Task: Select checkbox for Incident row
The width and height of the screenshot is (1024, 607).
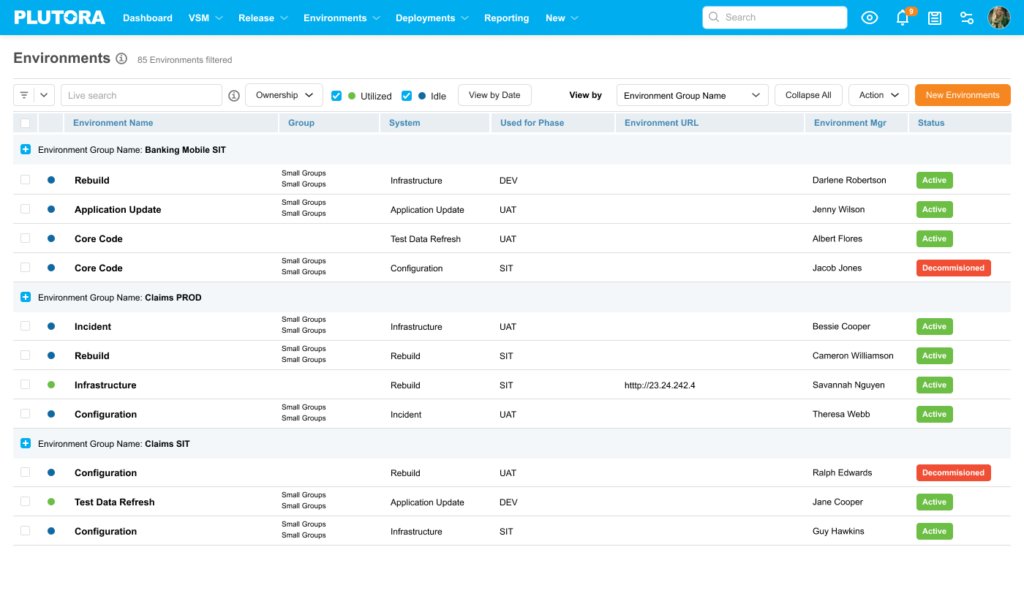Action: [x=25, y=326]
